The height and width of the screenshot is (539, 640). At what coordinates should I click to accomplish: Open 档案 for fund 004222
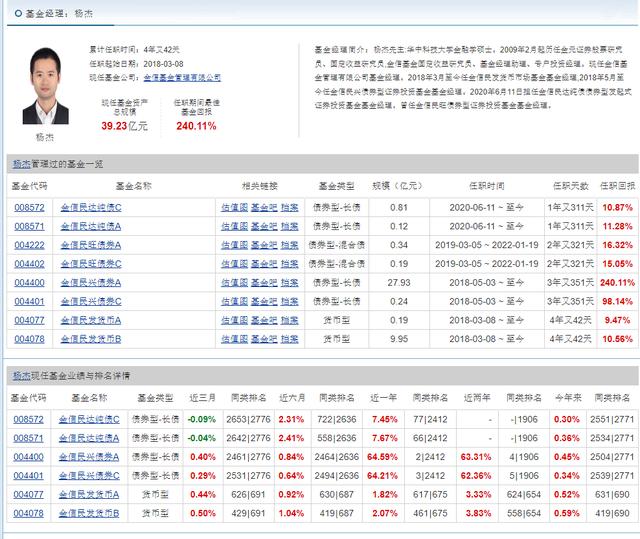290,245
